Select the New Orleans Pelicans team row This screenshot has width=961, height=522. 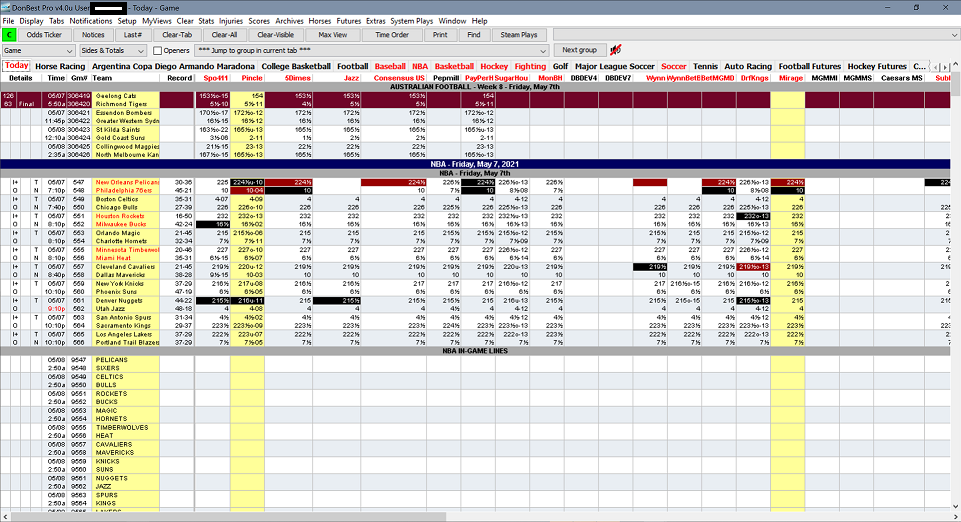127,183
